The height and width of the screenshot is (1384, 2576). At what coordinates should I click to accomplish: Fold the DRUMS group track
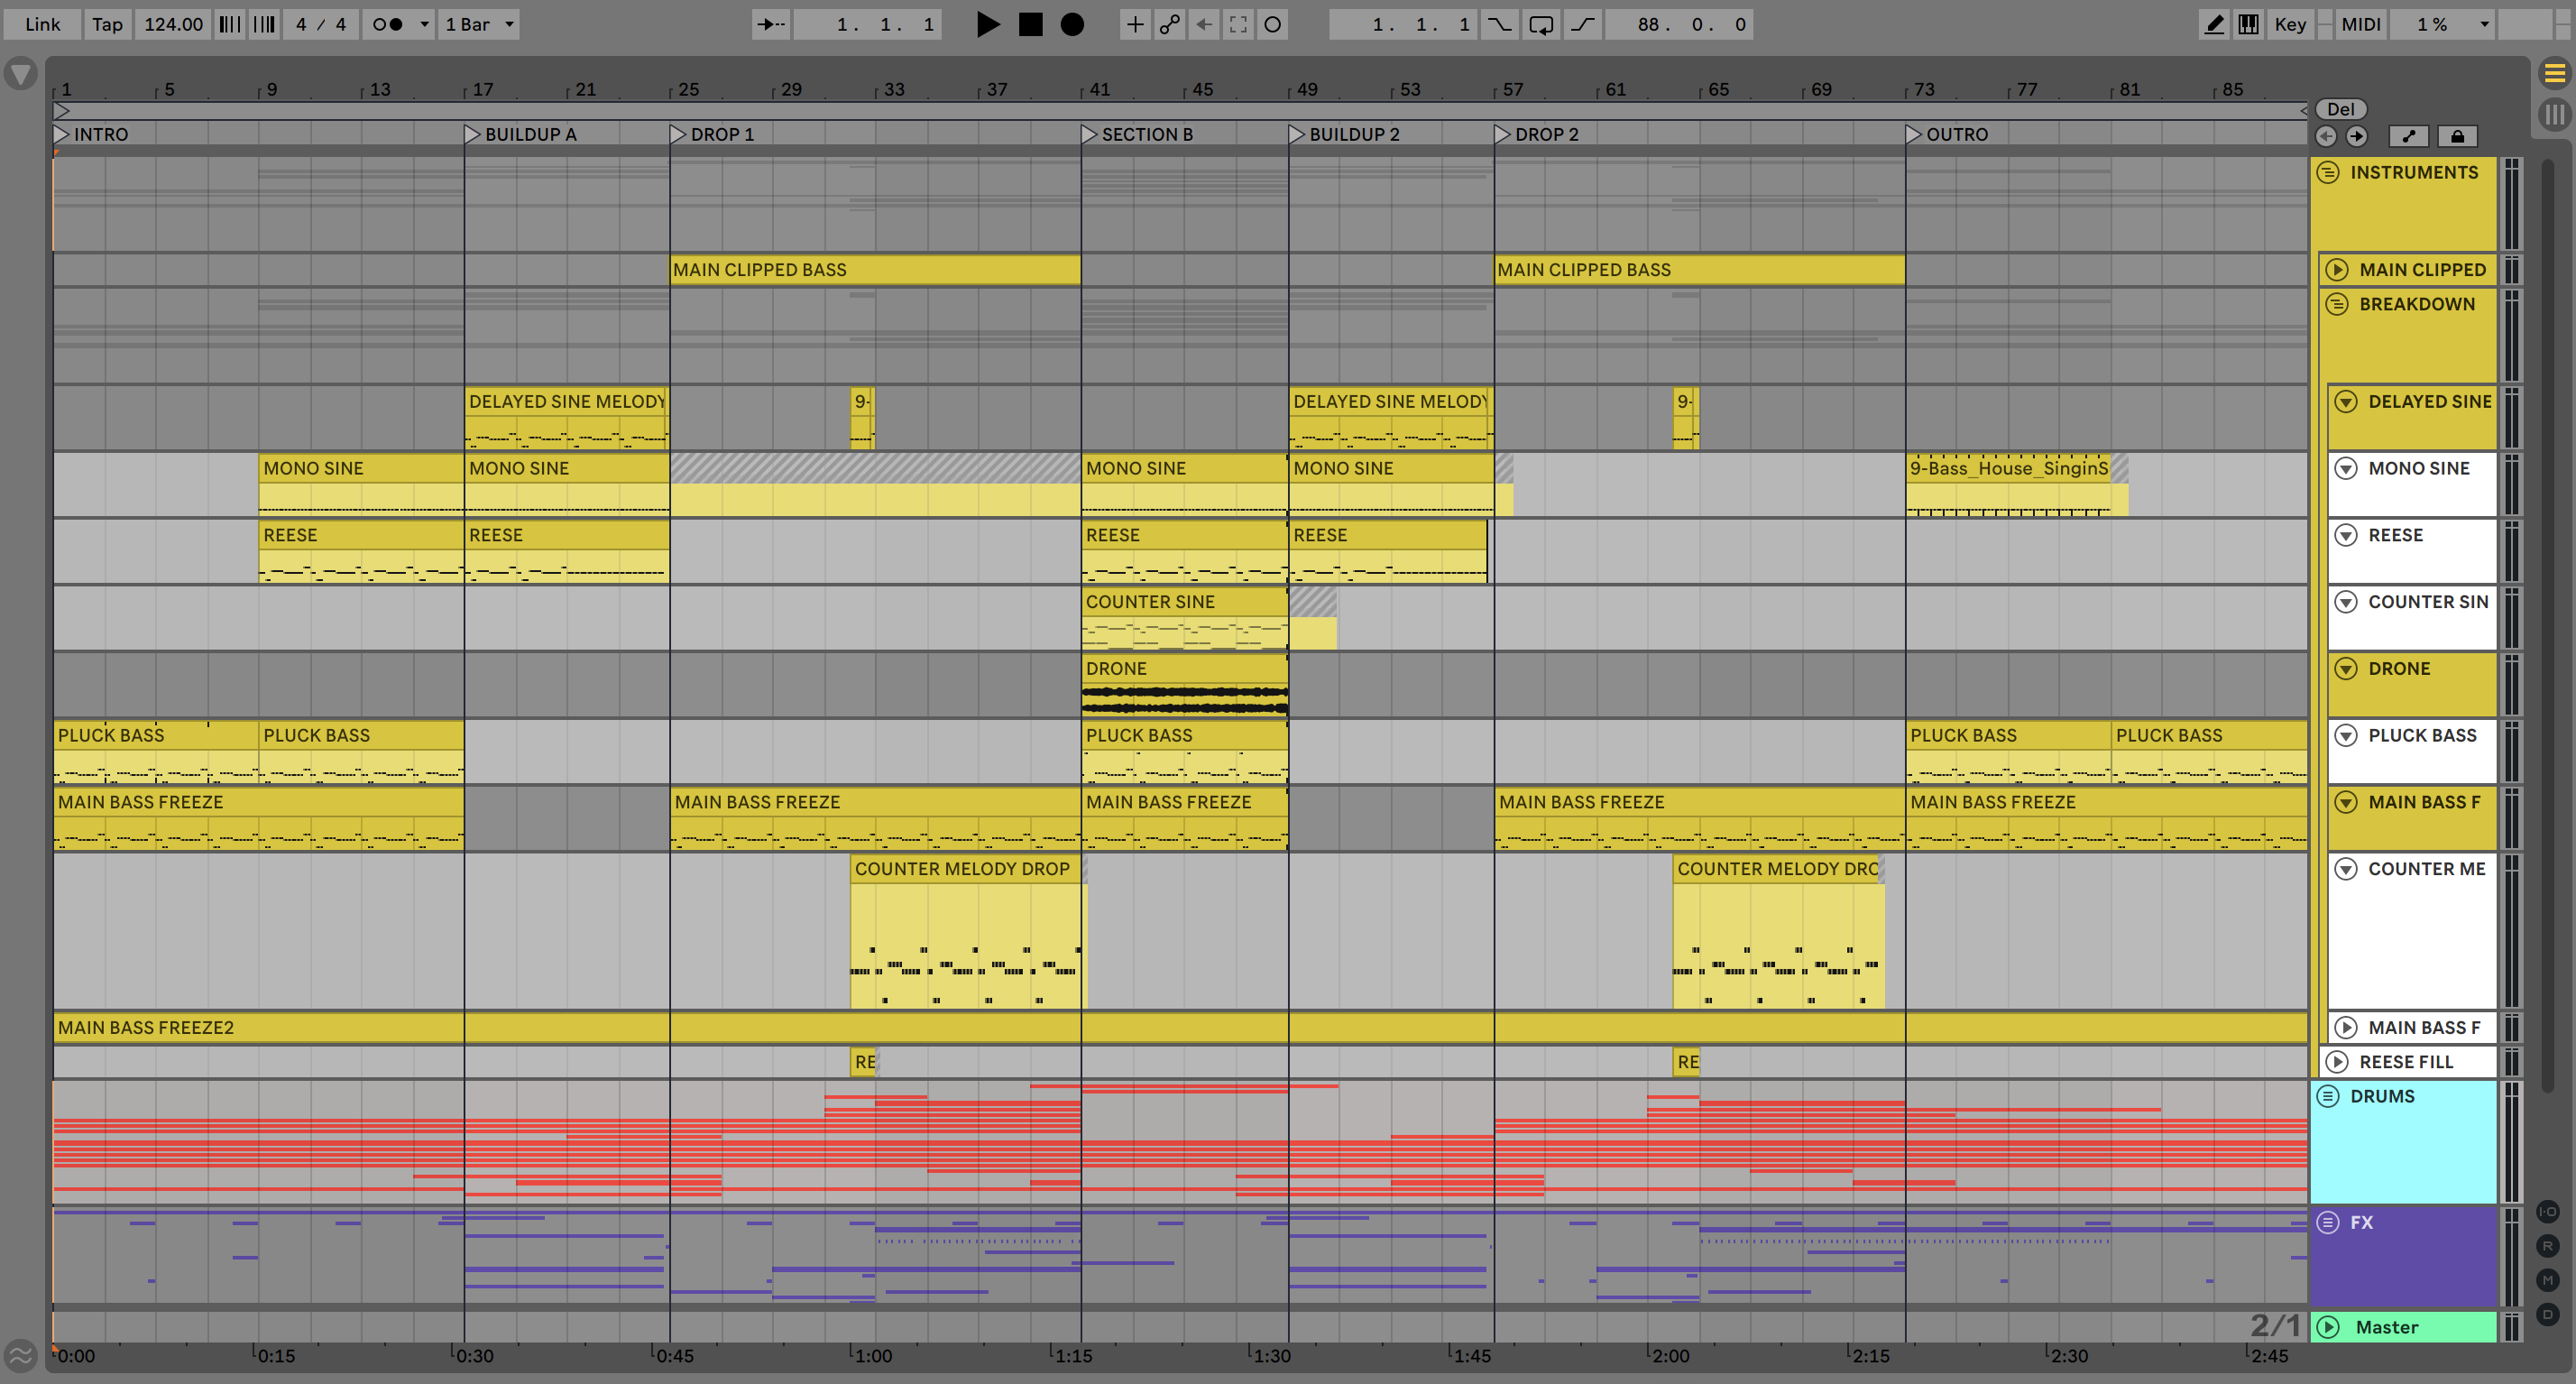[2328, 1096]
